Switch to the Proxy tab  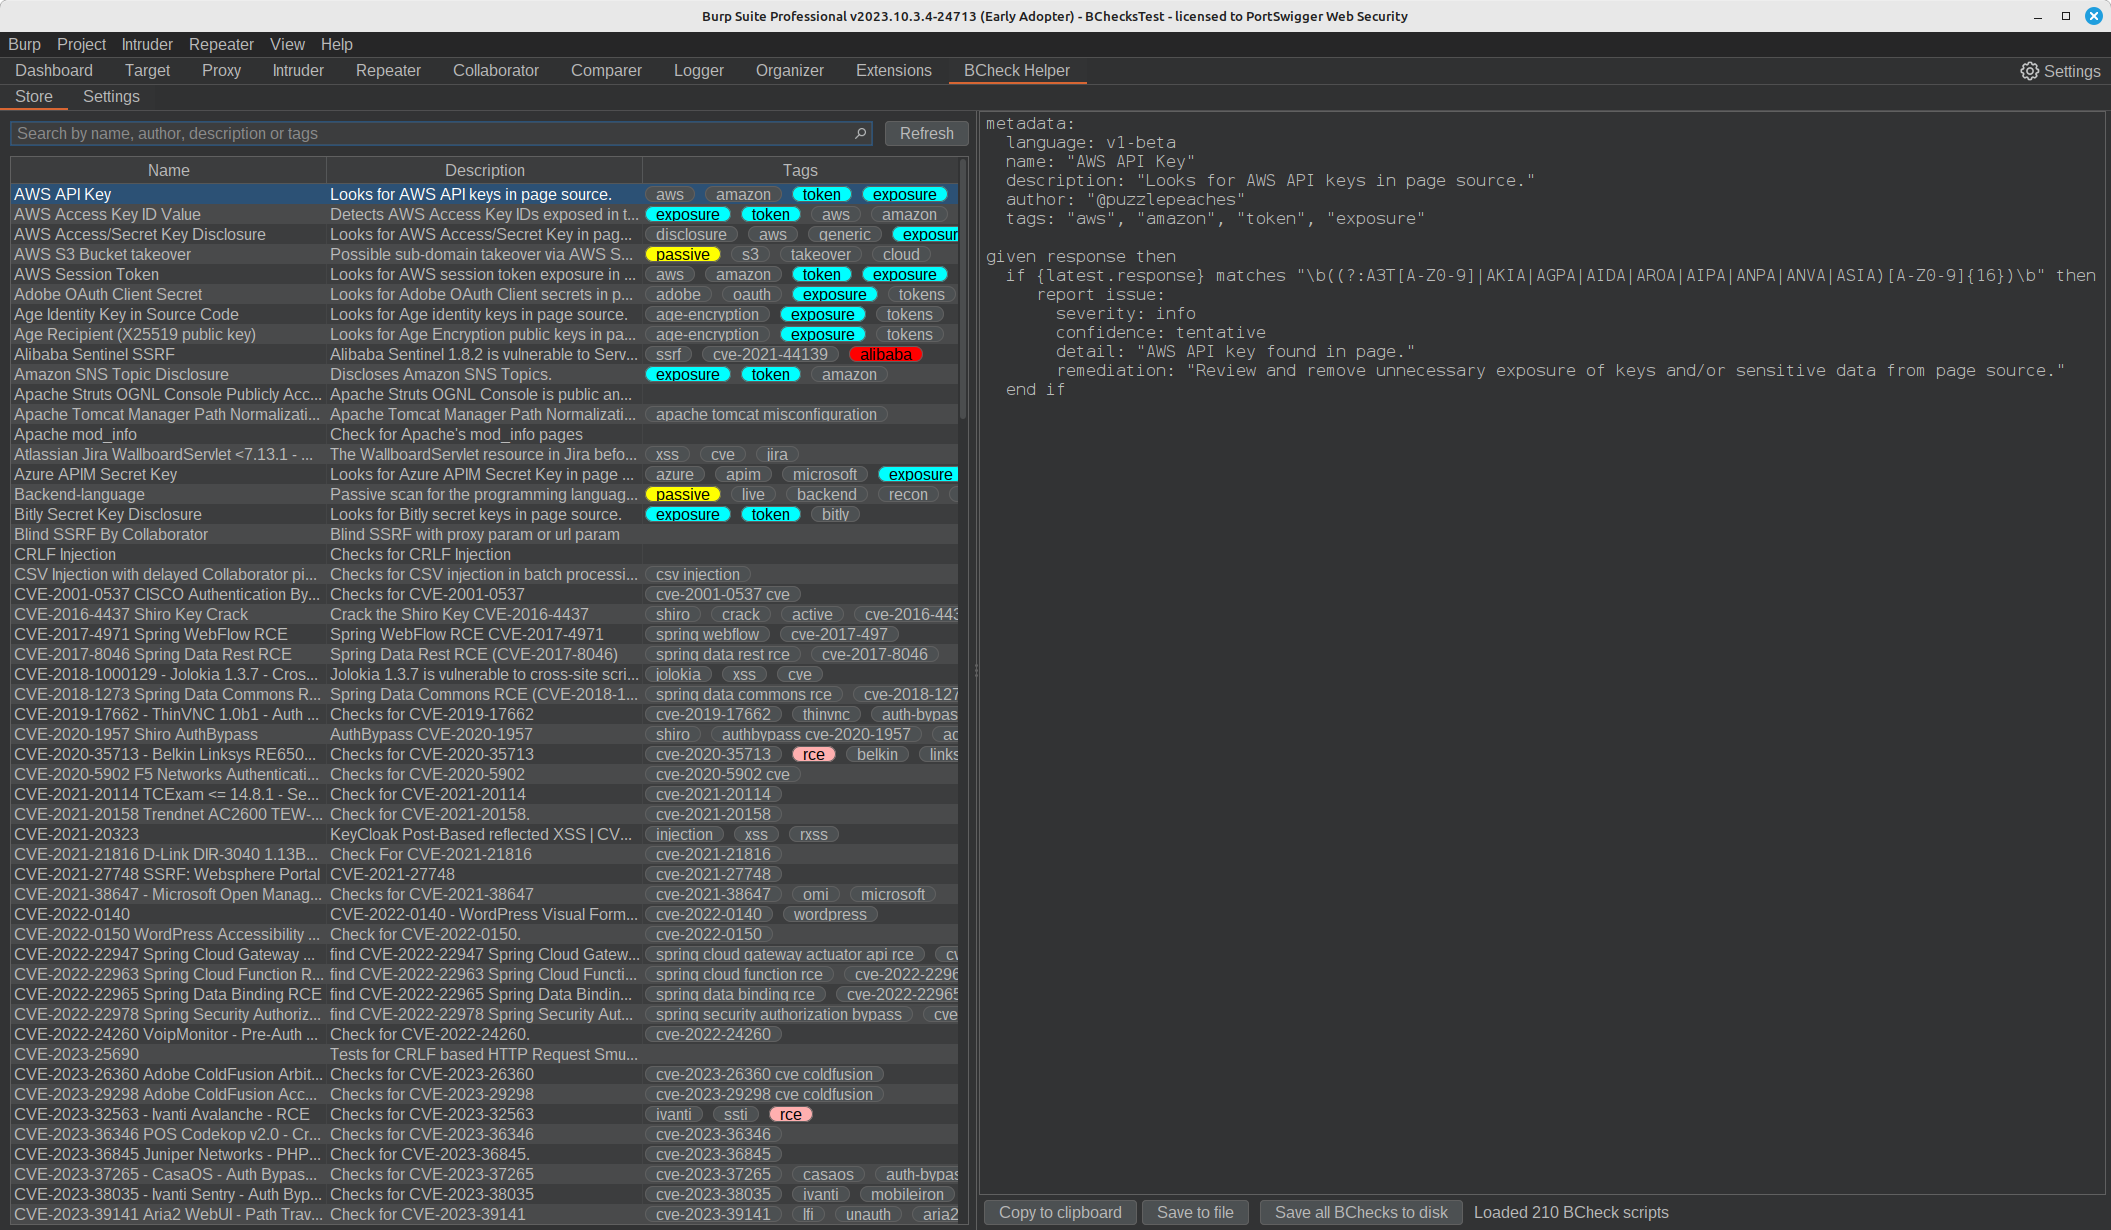click(x=221, y=70)
